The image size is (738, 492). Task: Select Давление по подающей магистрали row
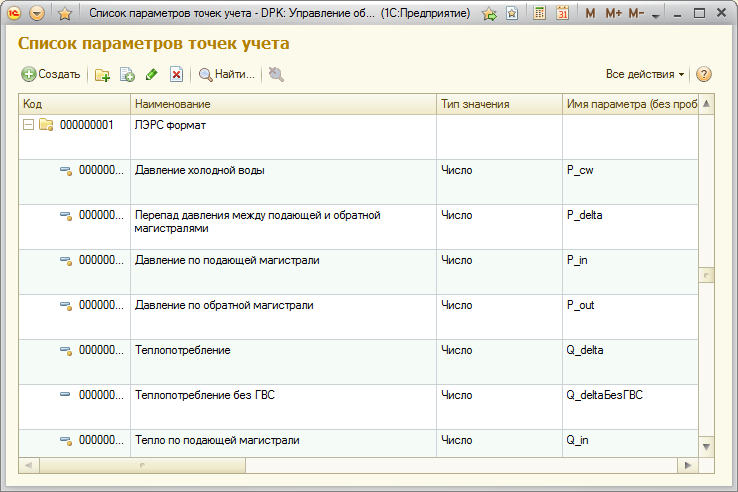(x=358, y=272)
